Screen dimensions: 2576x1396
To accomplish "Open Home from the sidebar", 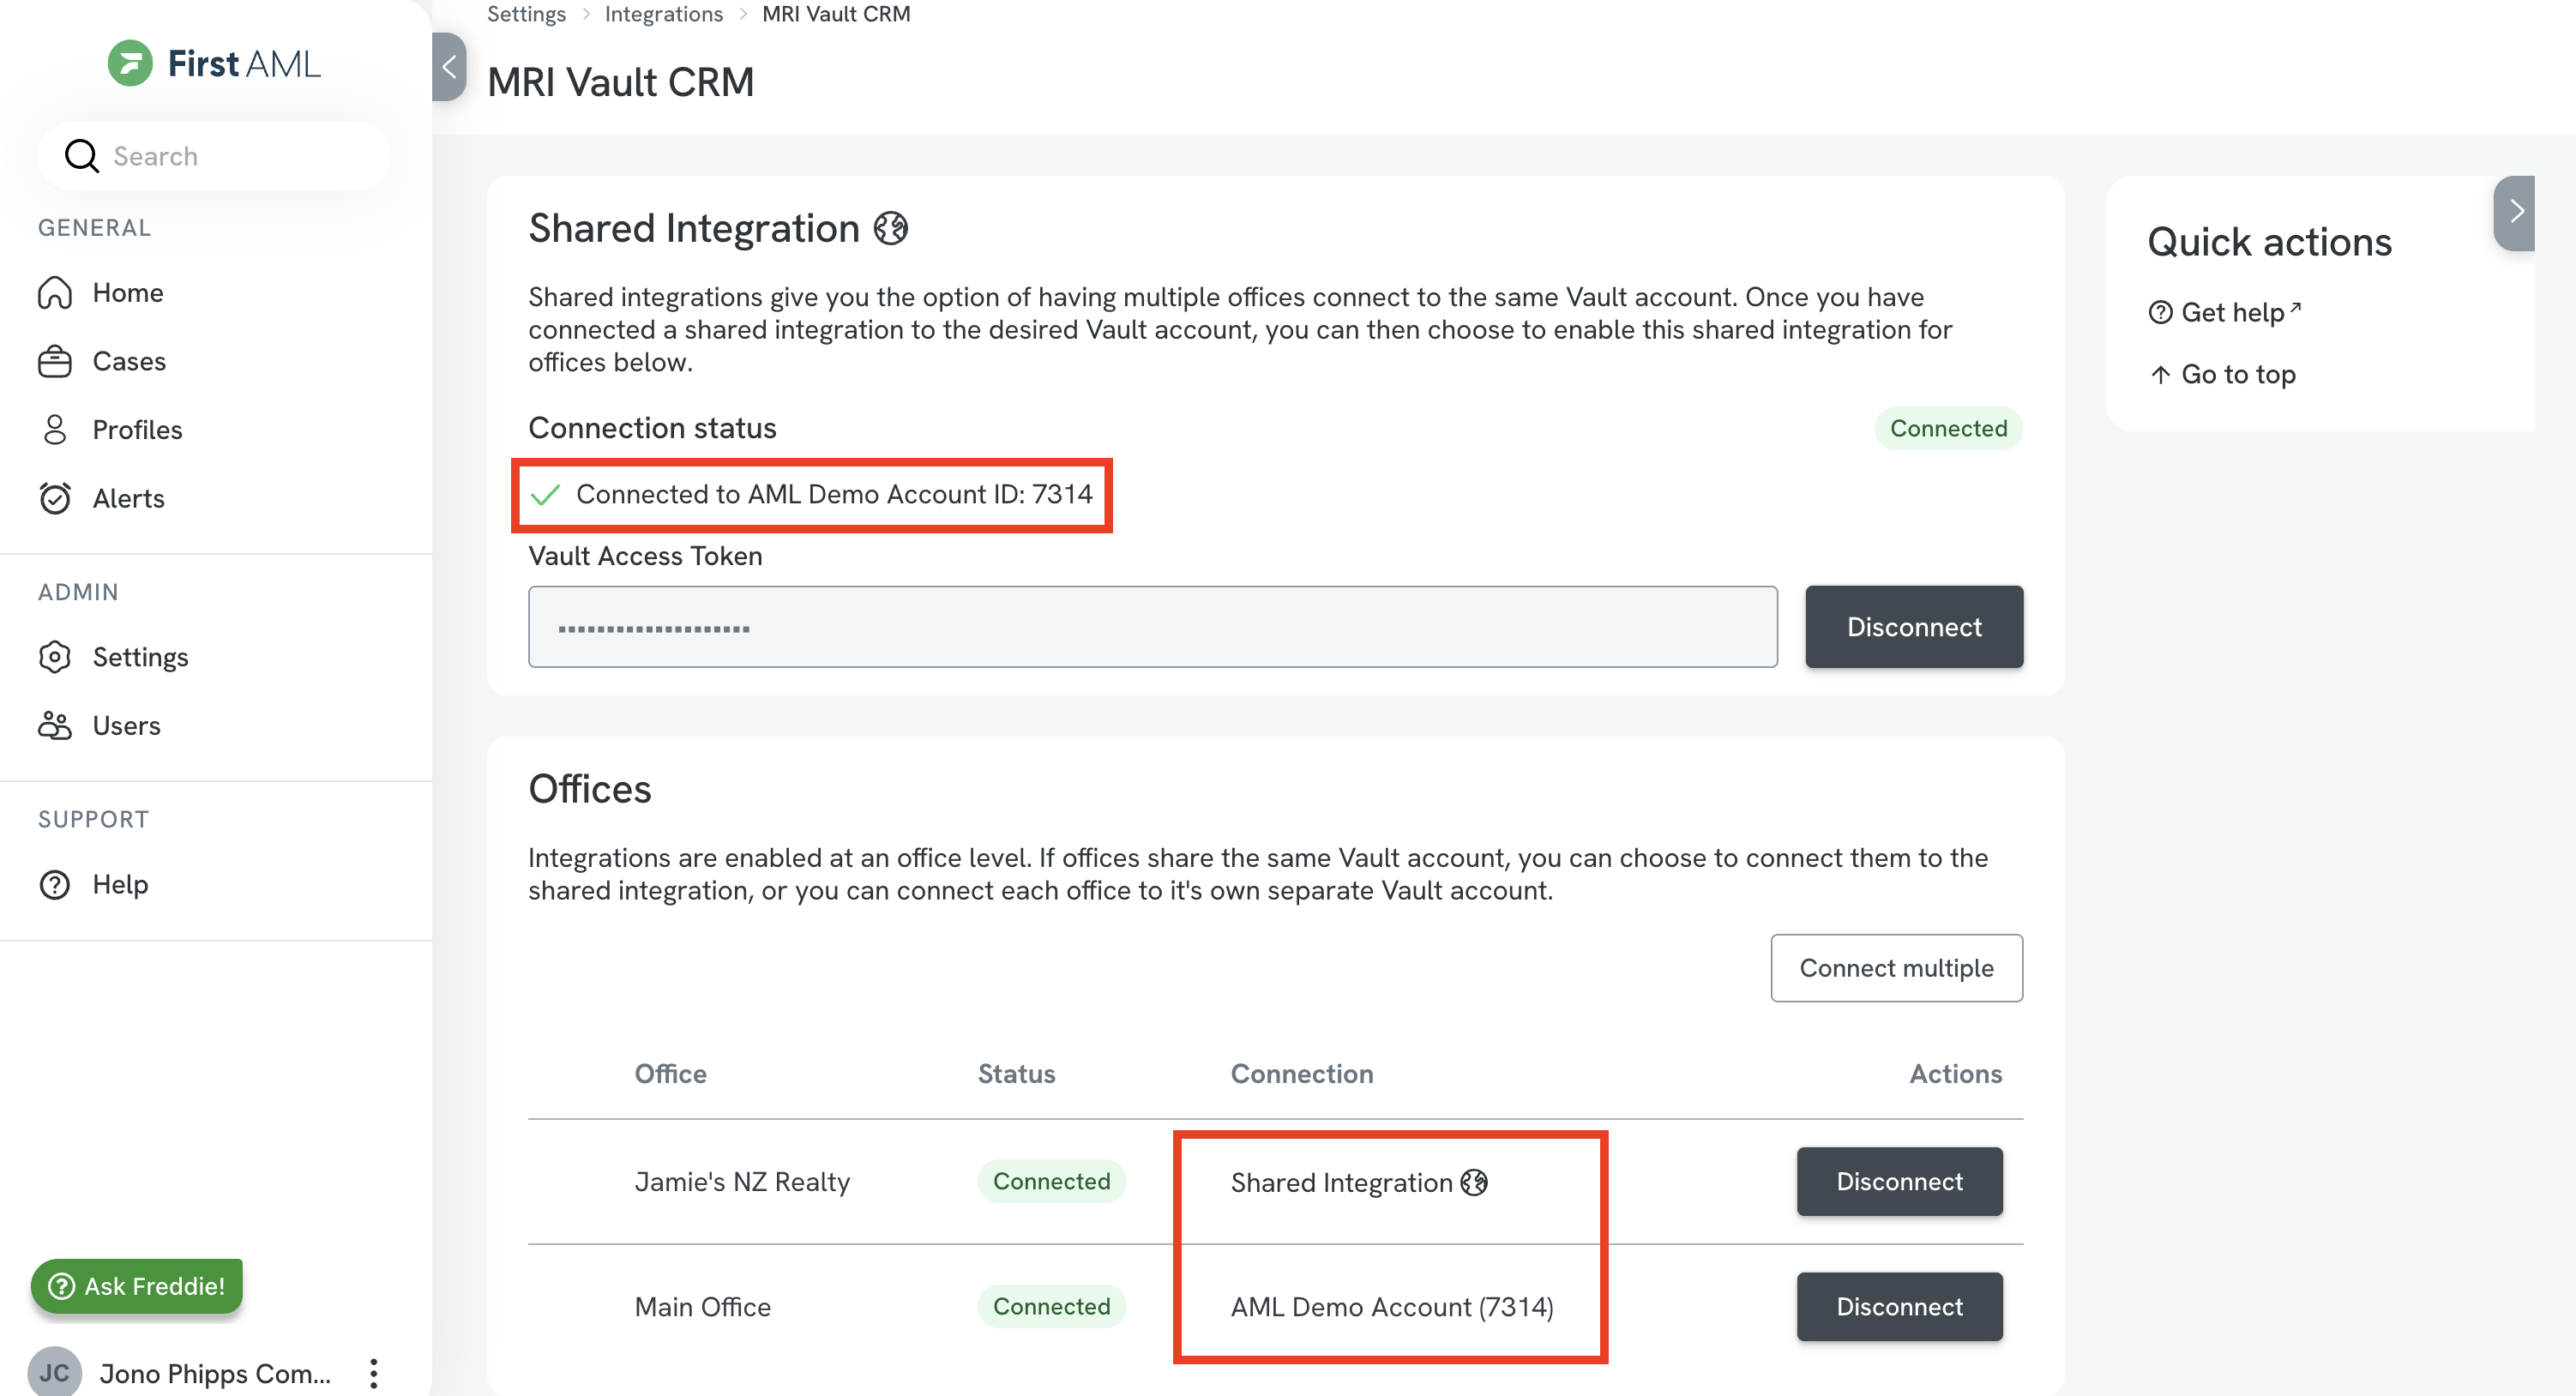I will [127, 293].
